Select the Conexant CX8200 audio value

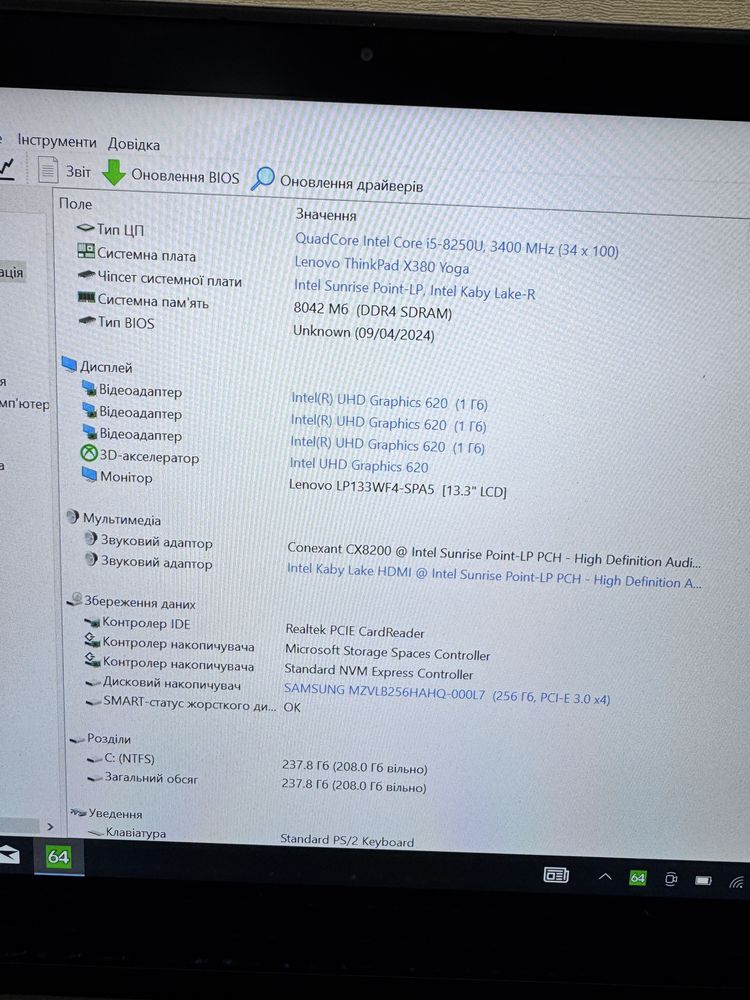(494, 555)
